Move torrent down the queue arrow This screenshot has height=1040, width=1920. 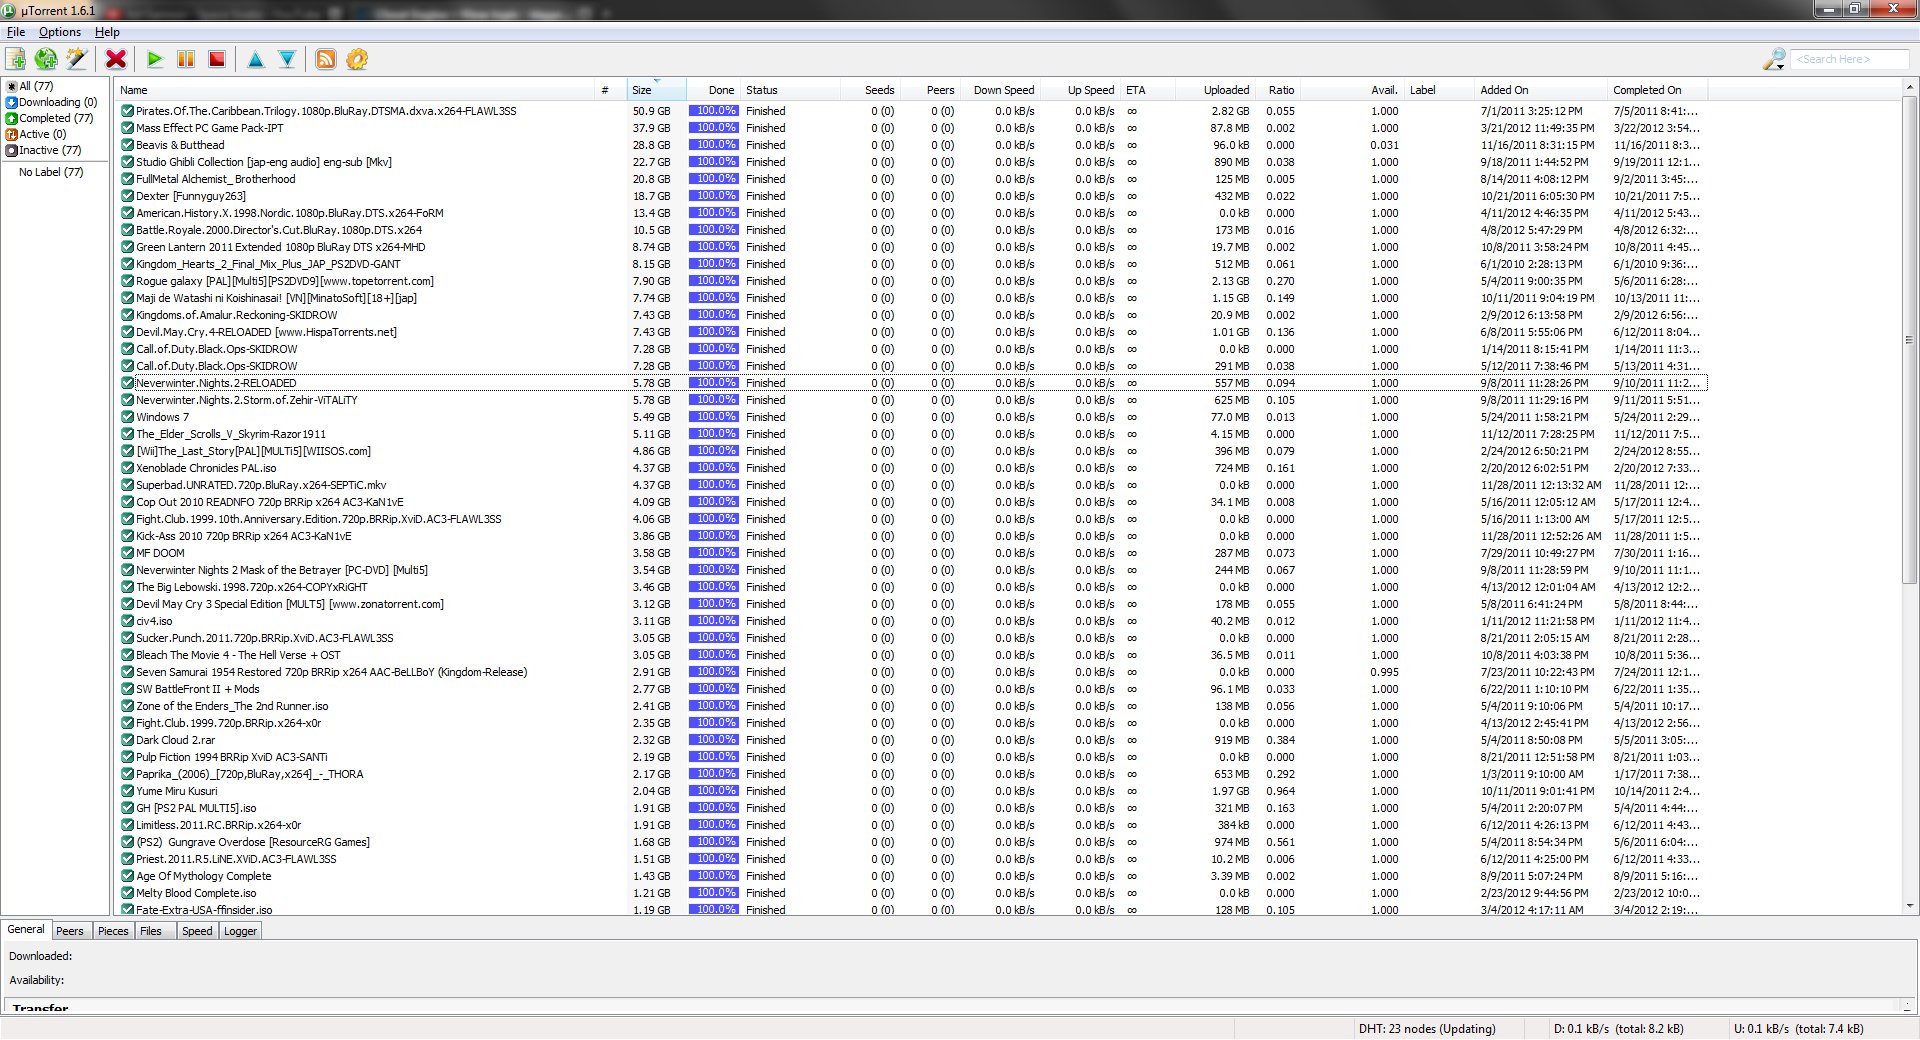[287, 59]
